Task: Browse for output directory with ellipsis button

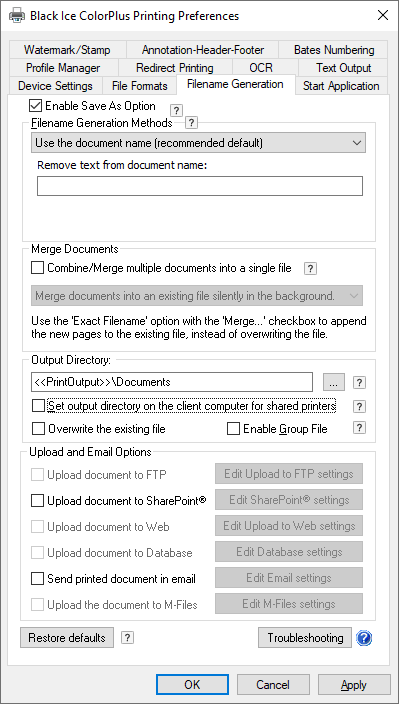Action: (334, 383)
